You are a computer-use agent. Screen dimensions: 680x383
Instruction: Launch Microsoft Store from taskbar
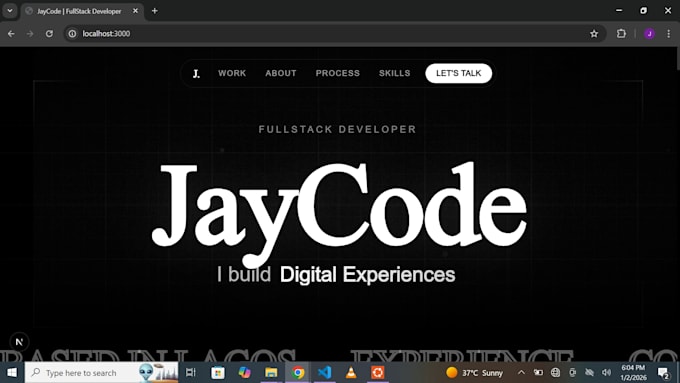(218, 373)
